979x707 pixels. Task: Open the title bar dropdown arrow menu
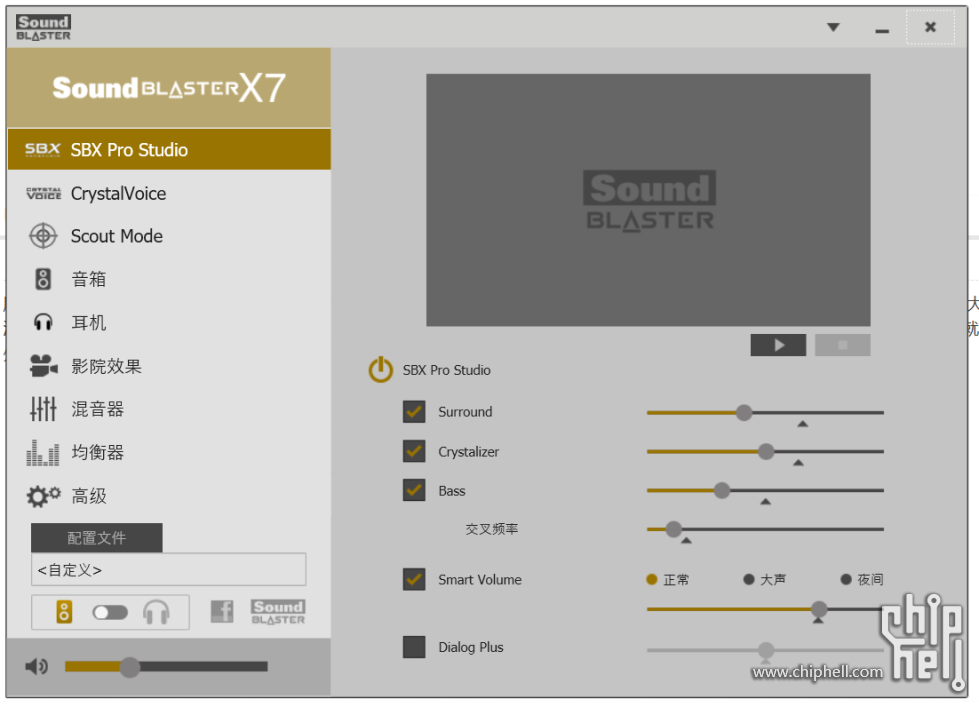click(833, 27)
